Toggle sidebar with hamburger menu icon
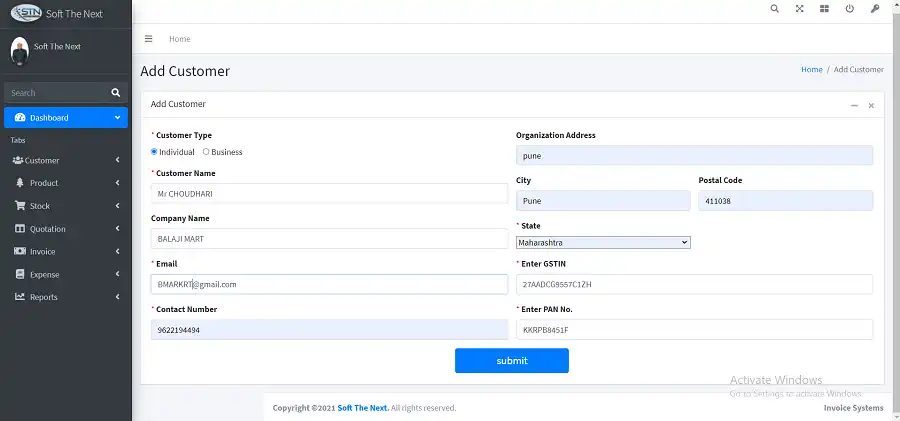This screenshot has height=421, width=900. [x=149, y=39]
